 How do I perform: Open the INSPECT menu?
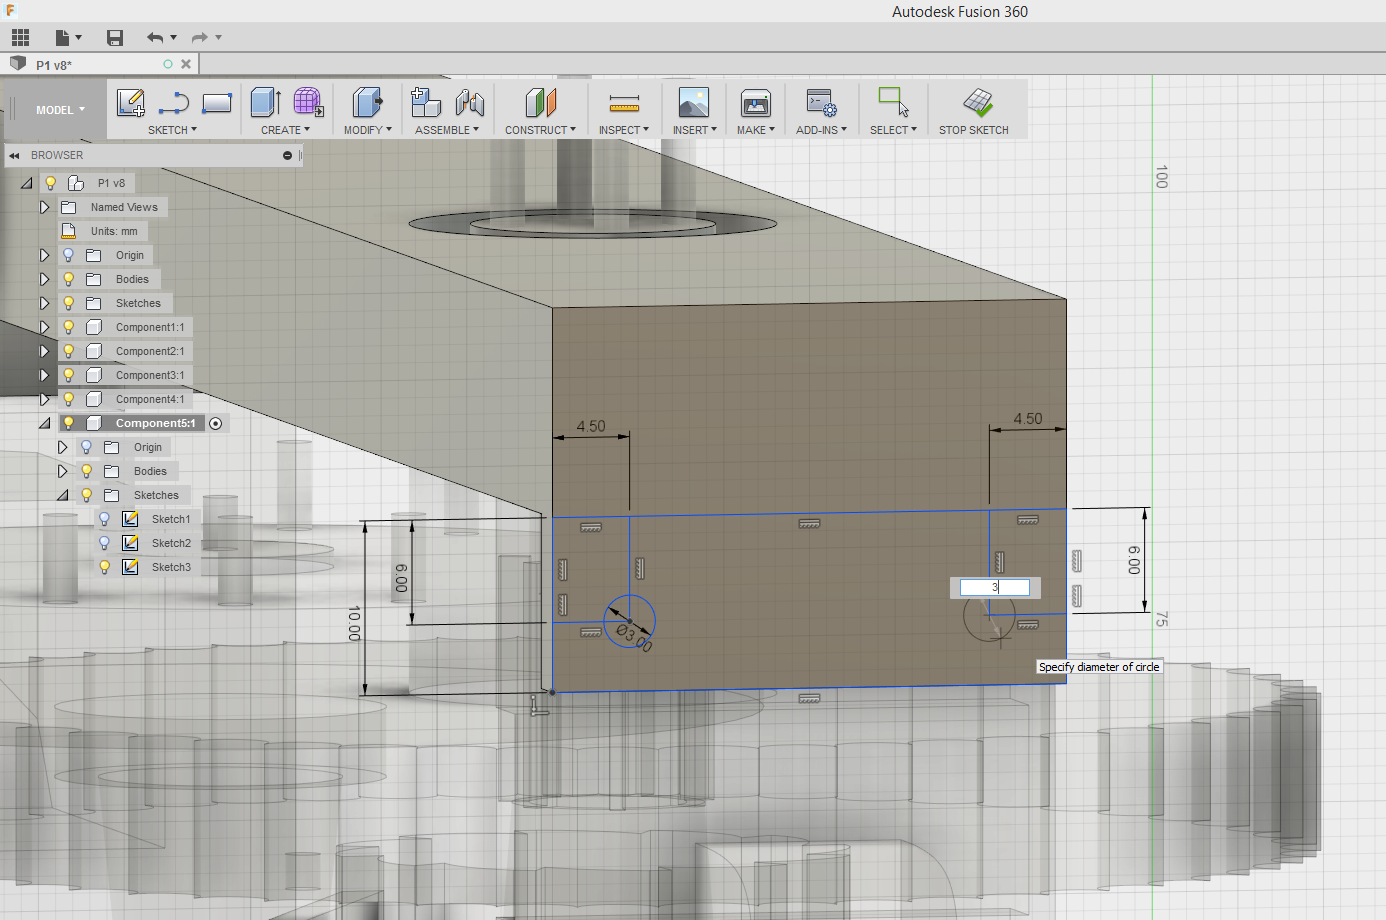[x=624, y=130]
